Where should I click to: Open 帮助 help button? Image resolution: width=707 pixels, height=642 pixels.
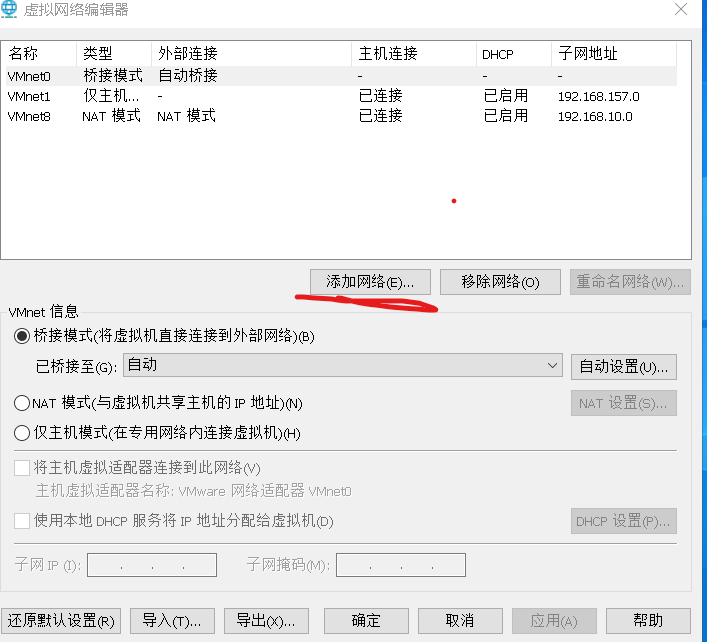click(648, 621)
